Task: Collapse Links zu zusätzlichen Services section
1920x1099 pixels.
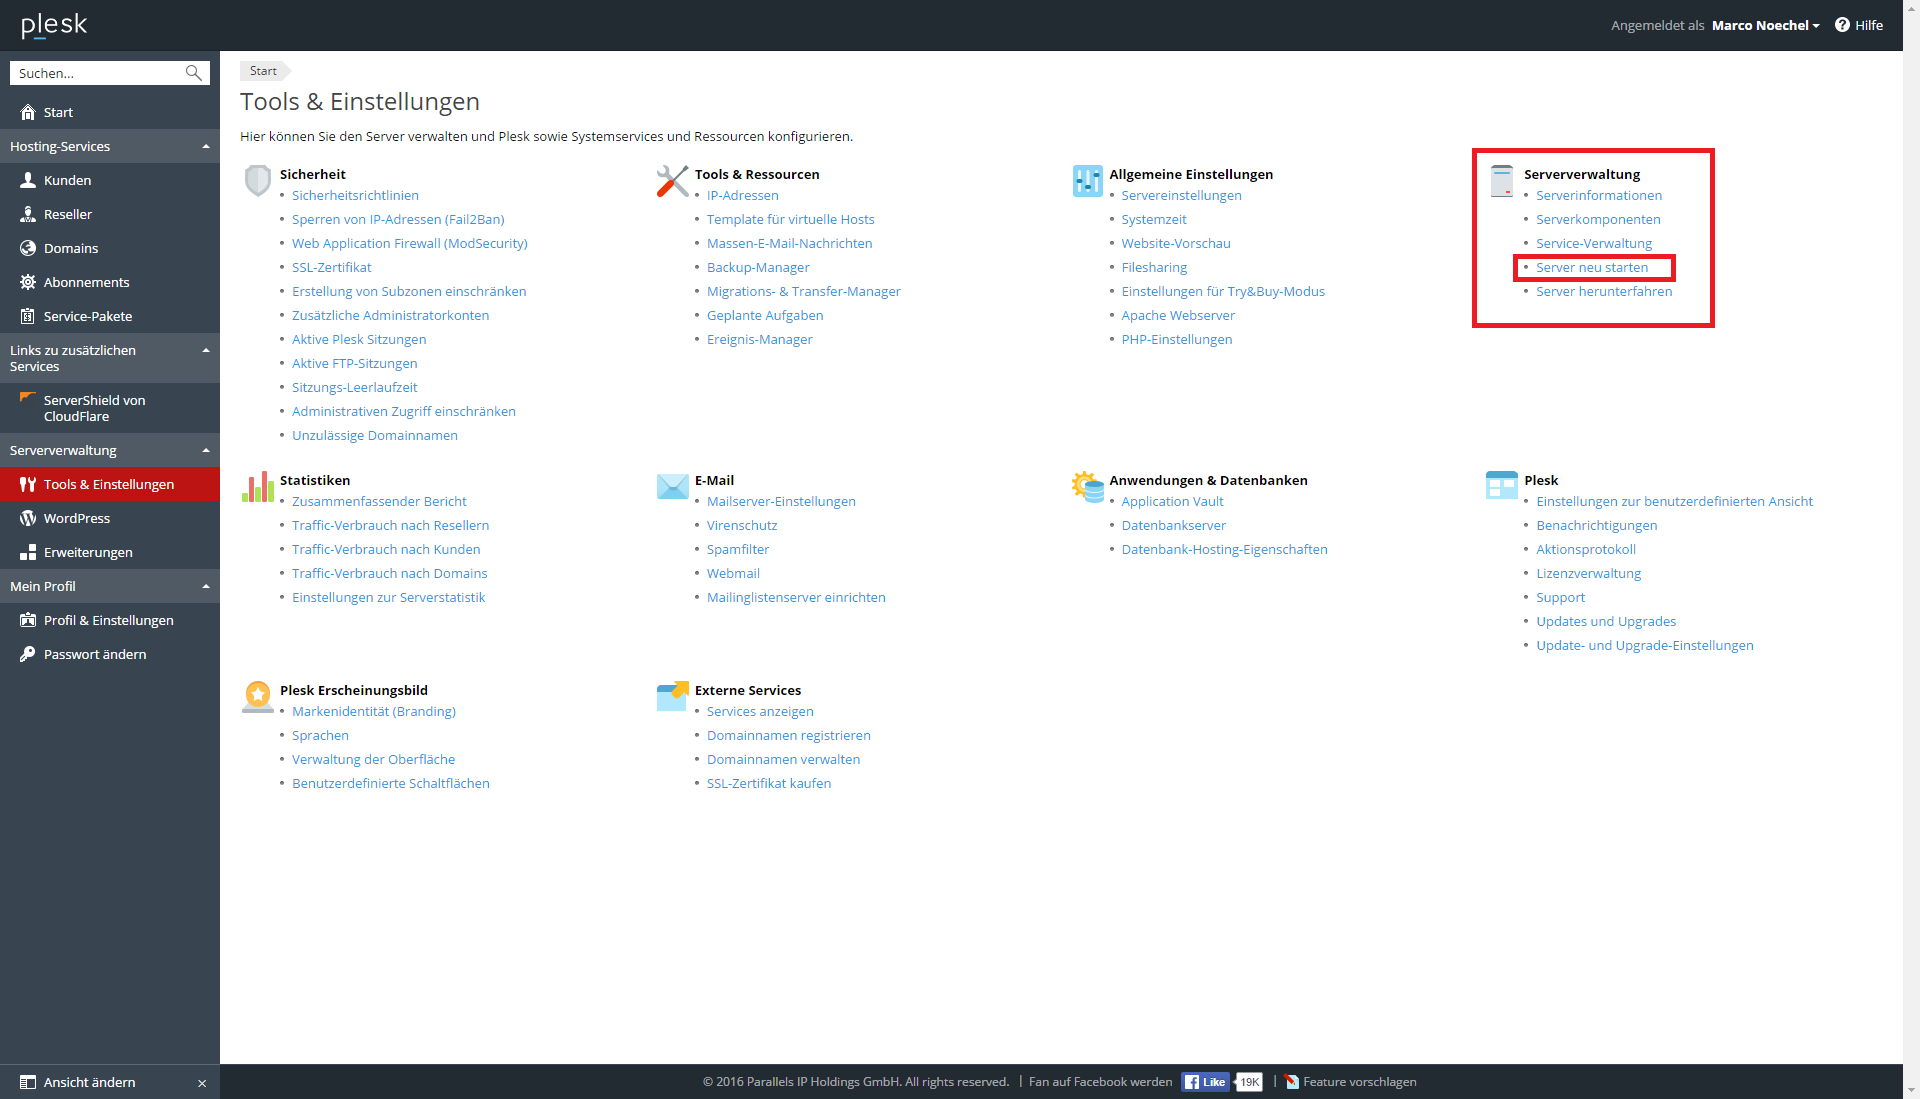Action: pos(206,350)
